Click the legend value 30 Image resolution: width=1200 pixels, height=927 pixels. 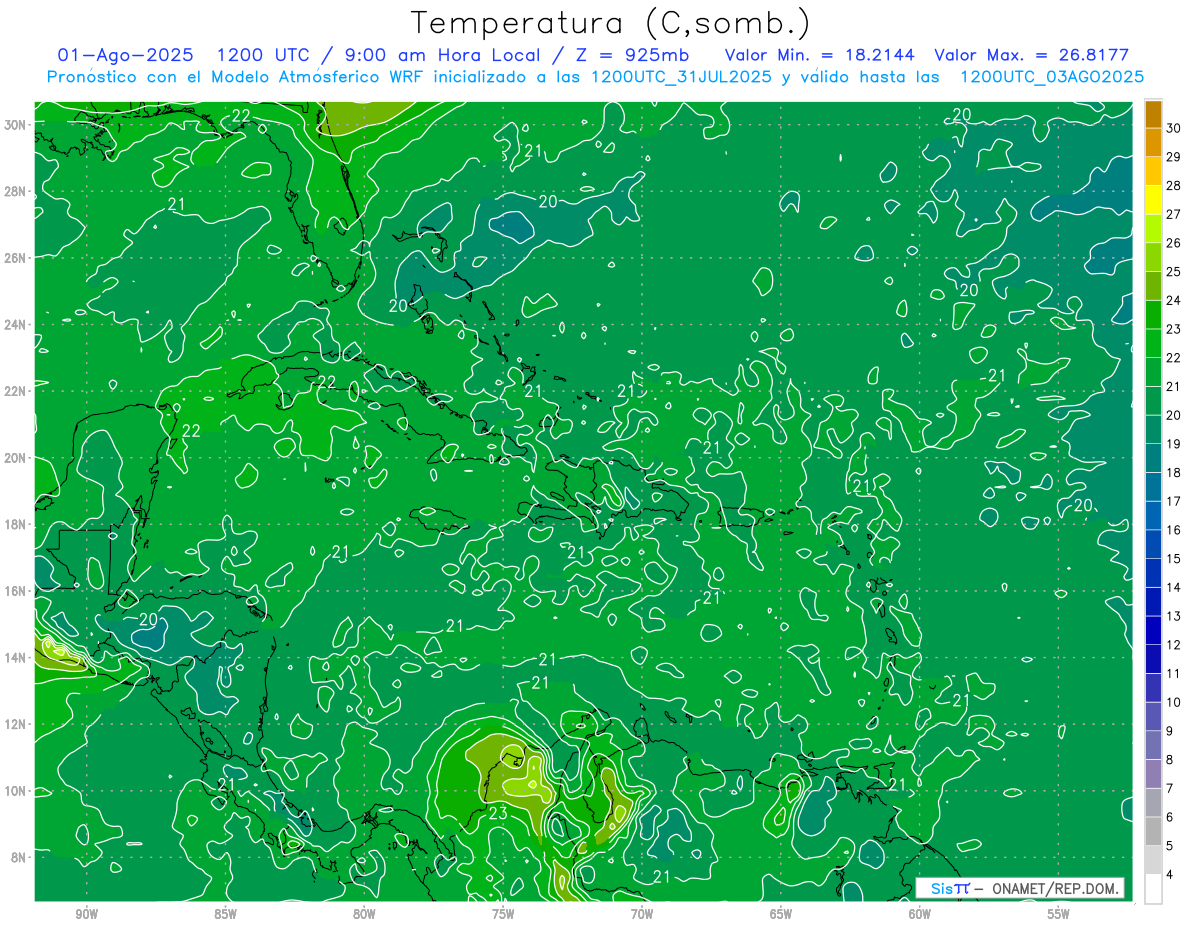click(x=1174, y=127)
